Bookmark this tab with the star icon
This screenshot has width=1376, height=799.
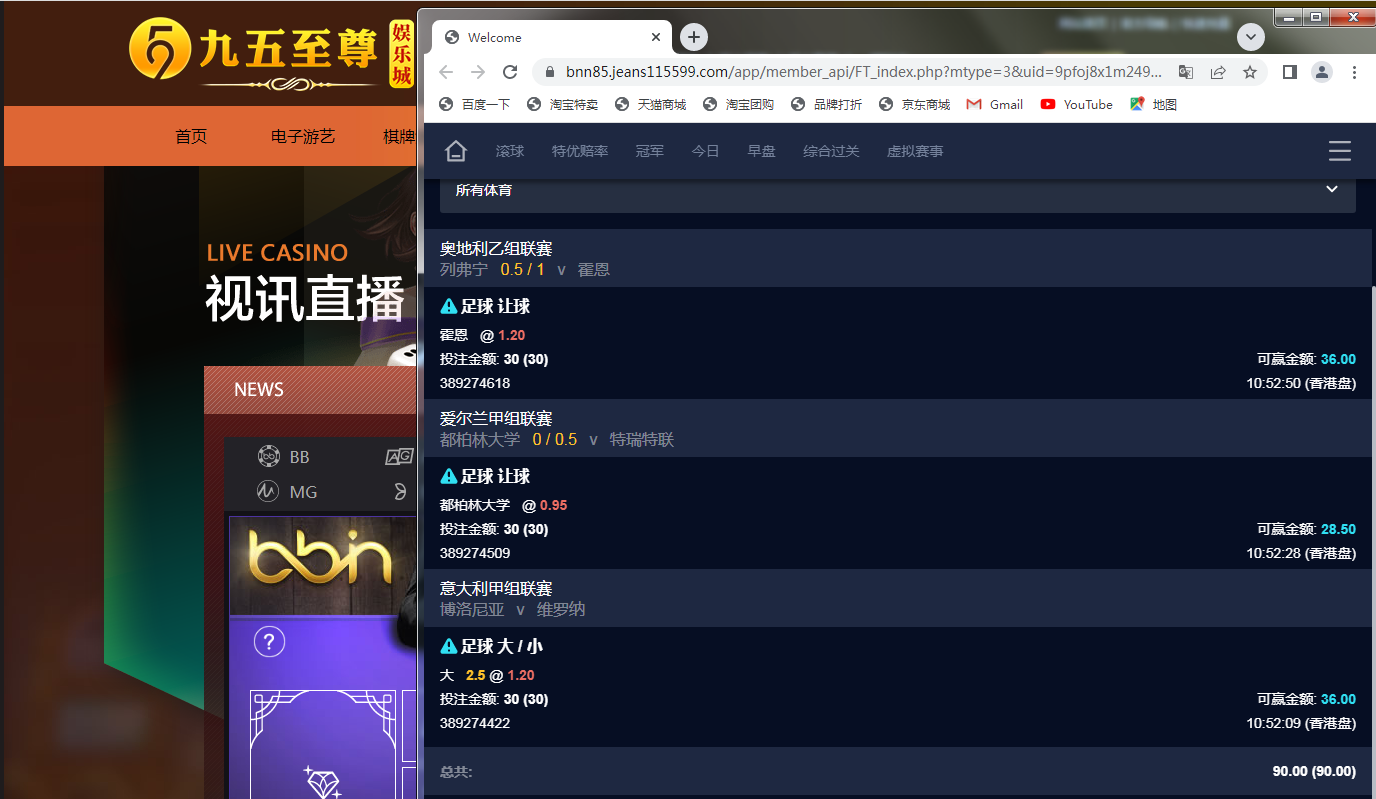(1249, 72)
